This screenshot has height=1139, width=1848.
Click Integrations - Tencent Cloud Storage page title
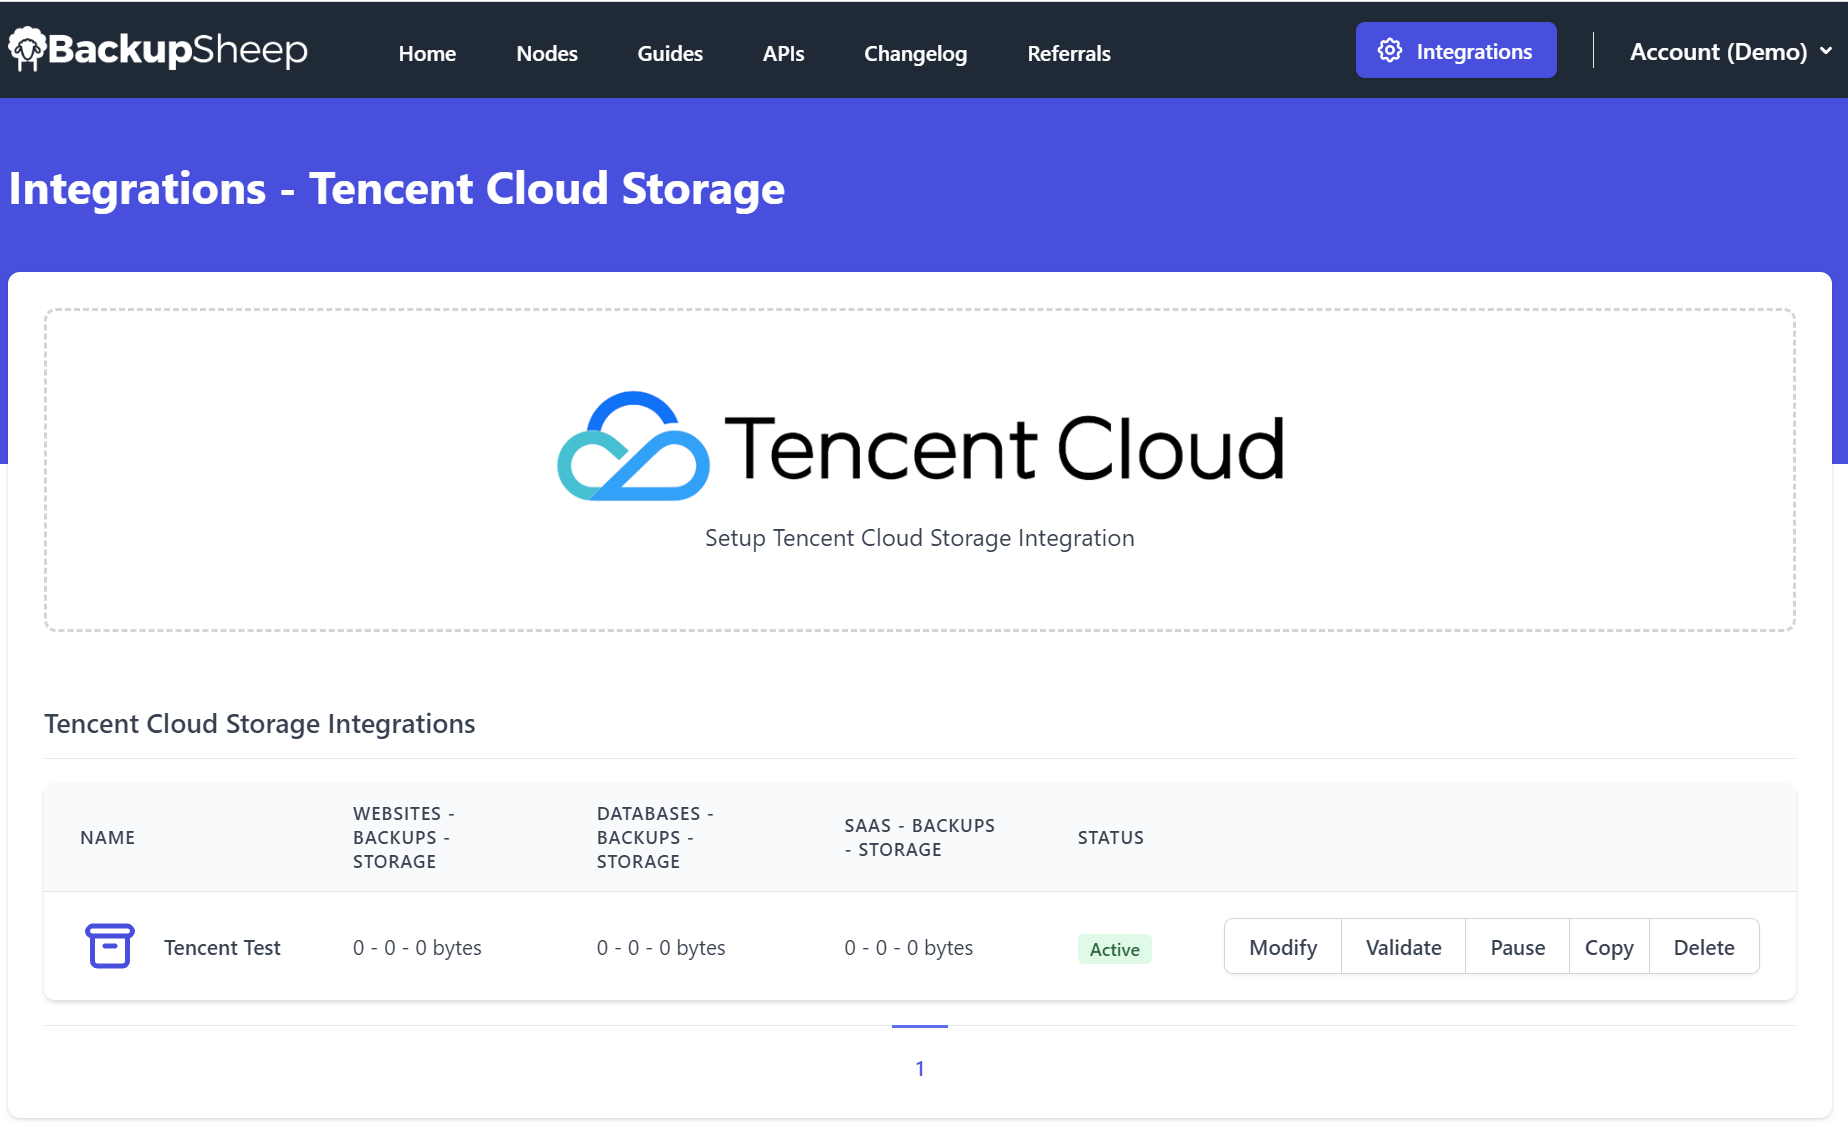coord(397,189)
